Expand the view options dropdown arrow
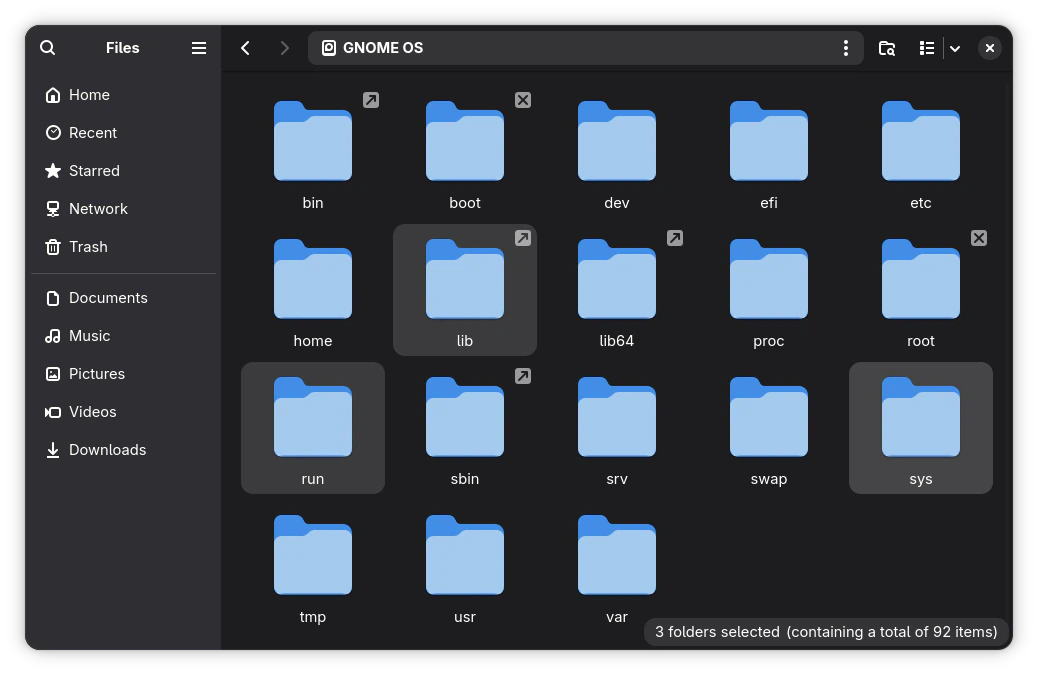Viewport: 1038px width, 675px height. tap(955, 48)
